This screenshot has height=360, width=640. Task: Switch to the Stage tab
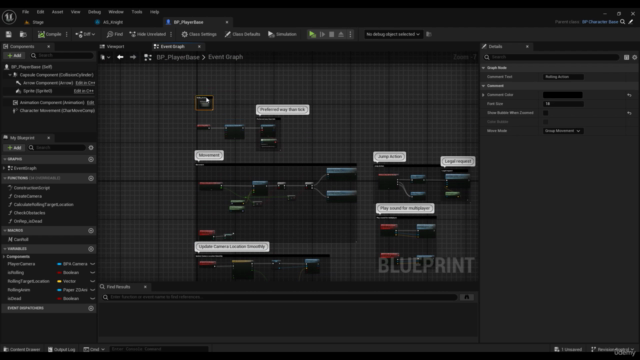pyautogui.click(x=38, y=22)
